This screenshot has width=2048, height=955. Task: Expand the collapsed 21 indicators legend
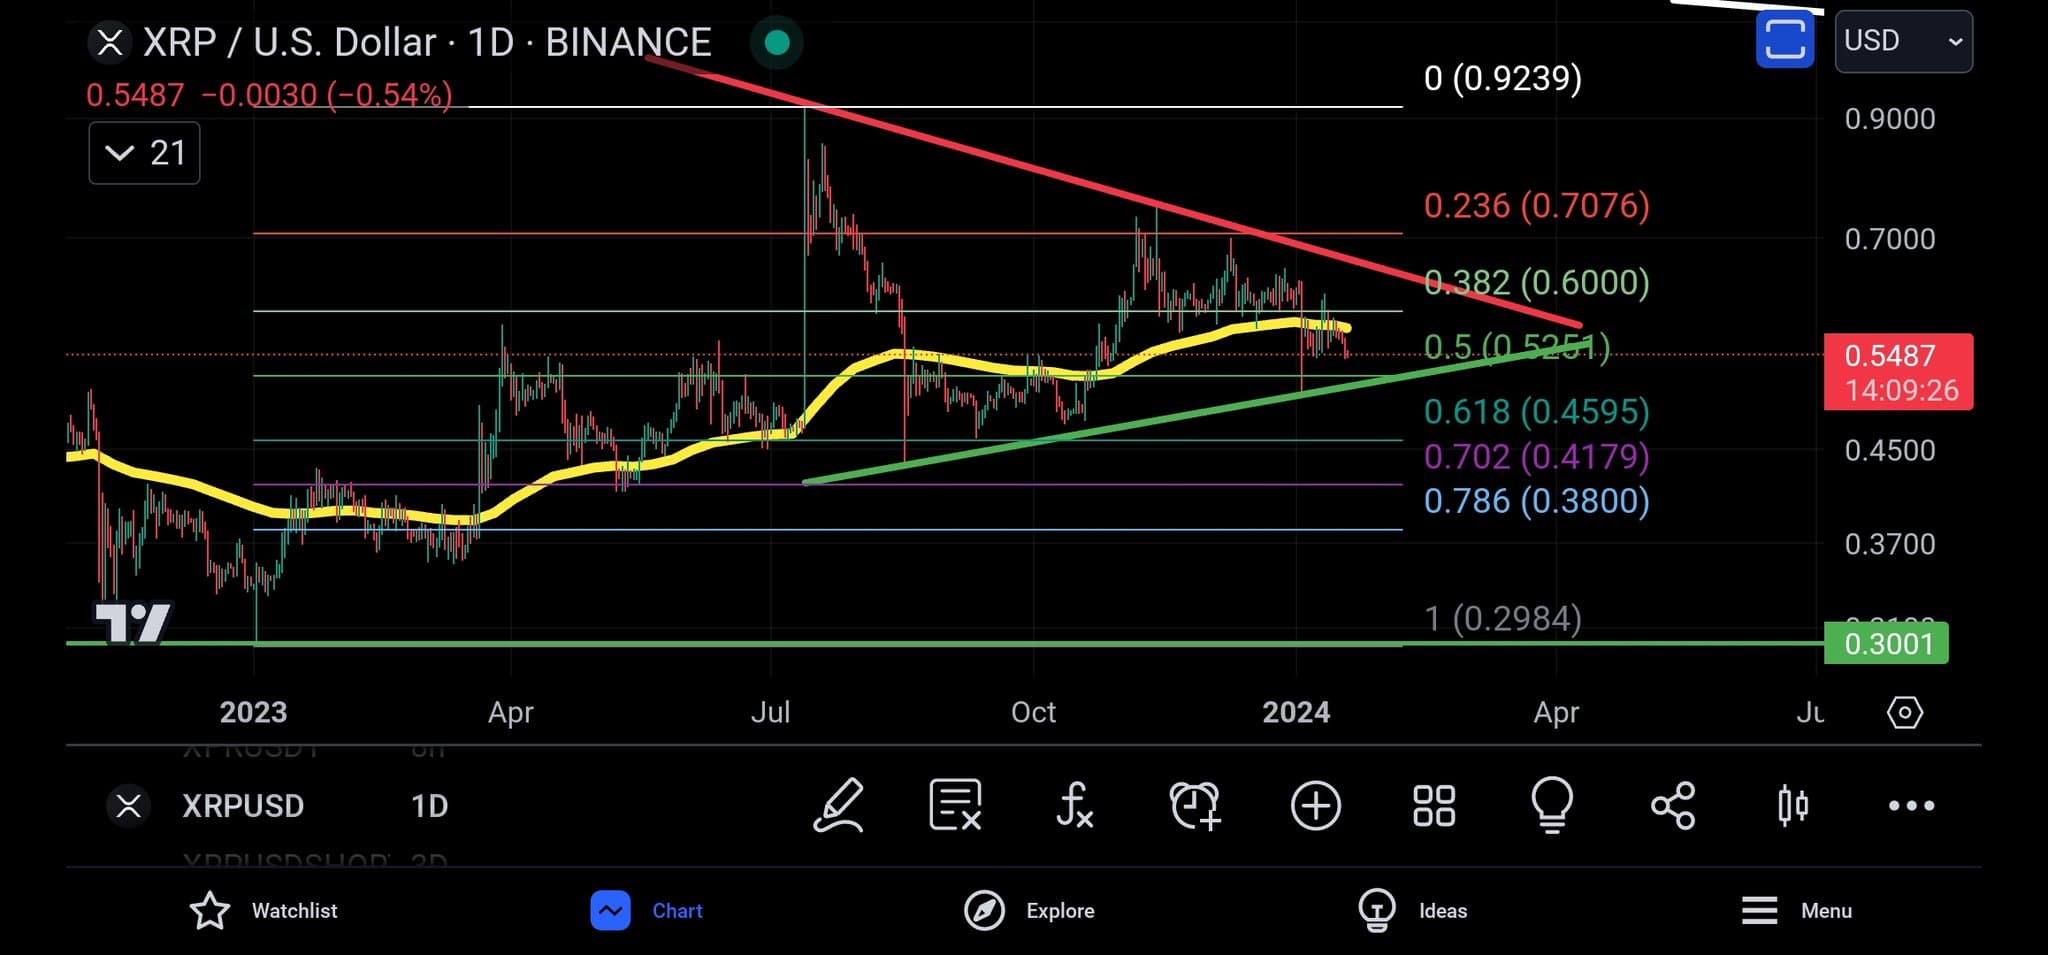pyautogui.click(x=144, y=153)
